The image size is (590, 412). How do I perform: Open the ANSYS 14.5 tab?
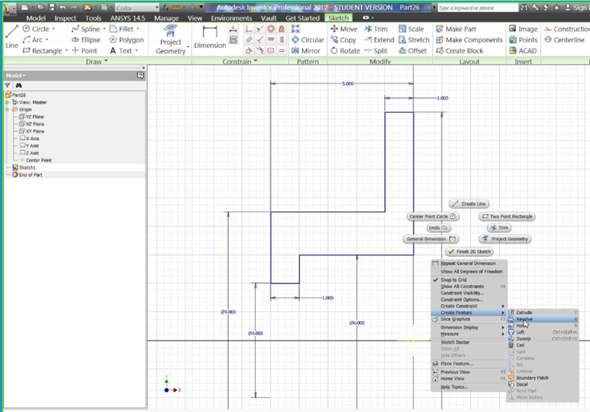(128, 18)
